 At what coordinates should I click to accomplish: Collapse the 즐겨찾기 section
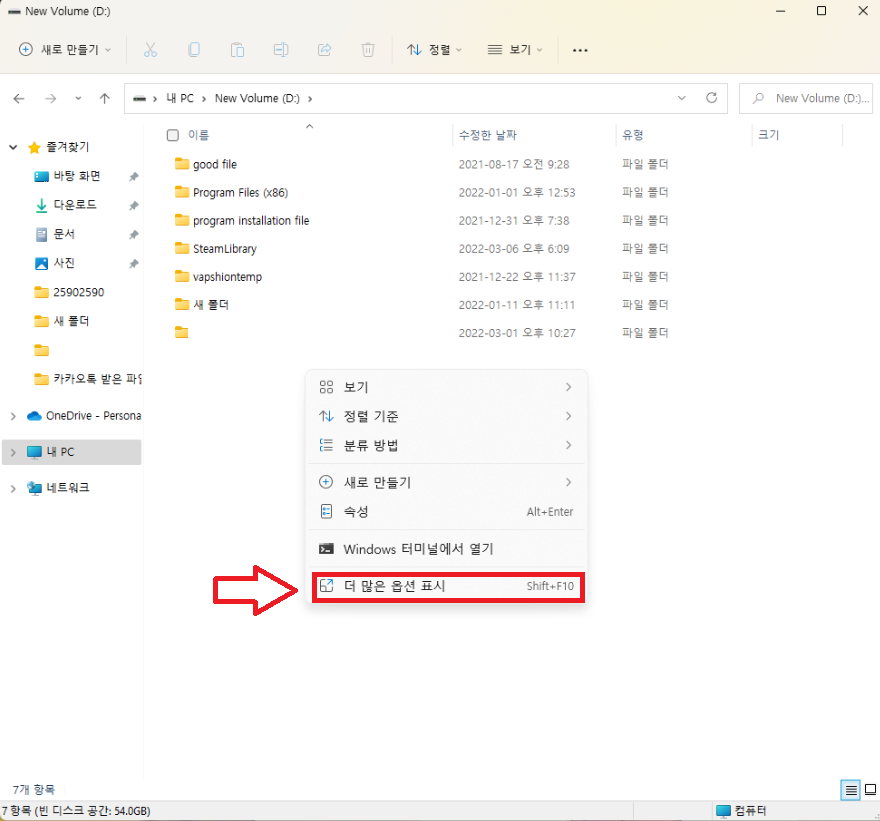(13, 148)
